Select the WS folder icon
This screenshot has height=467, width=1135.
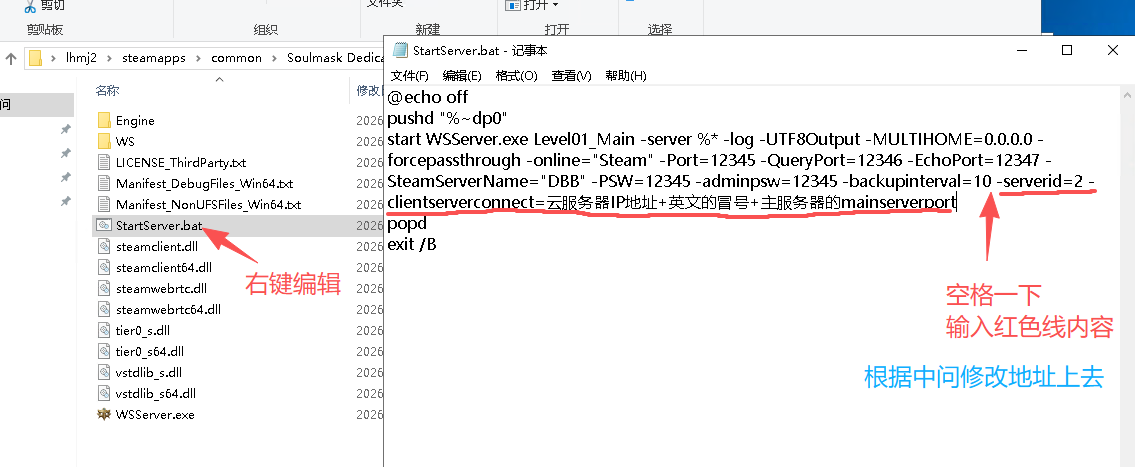[x=104, y=141]
